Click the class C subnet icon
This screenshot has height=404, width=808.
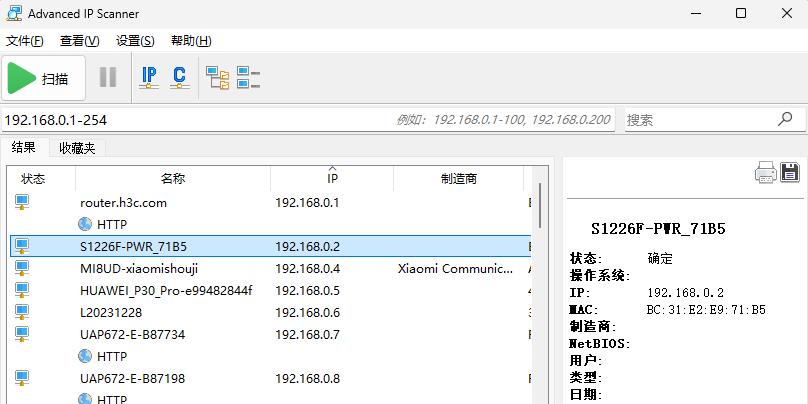[179, 78]
